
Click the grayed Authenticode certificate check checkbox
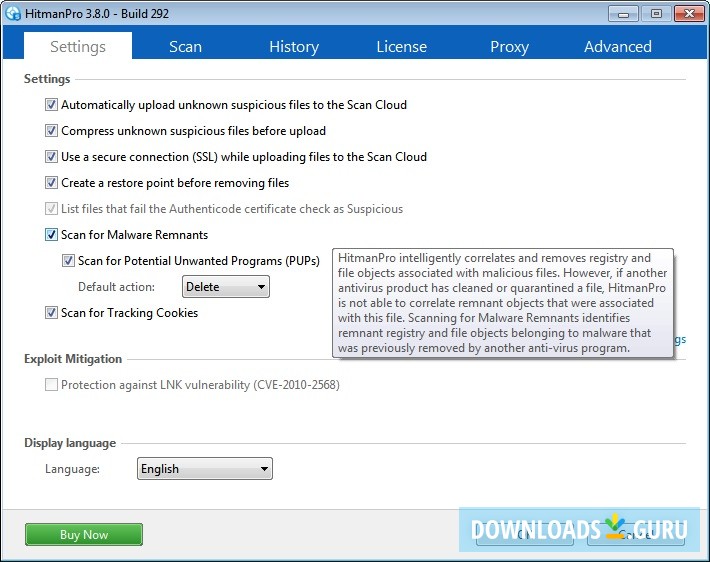[51, 209]
